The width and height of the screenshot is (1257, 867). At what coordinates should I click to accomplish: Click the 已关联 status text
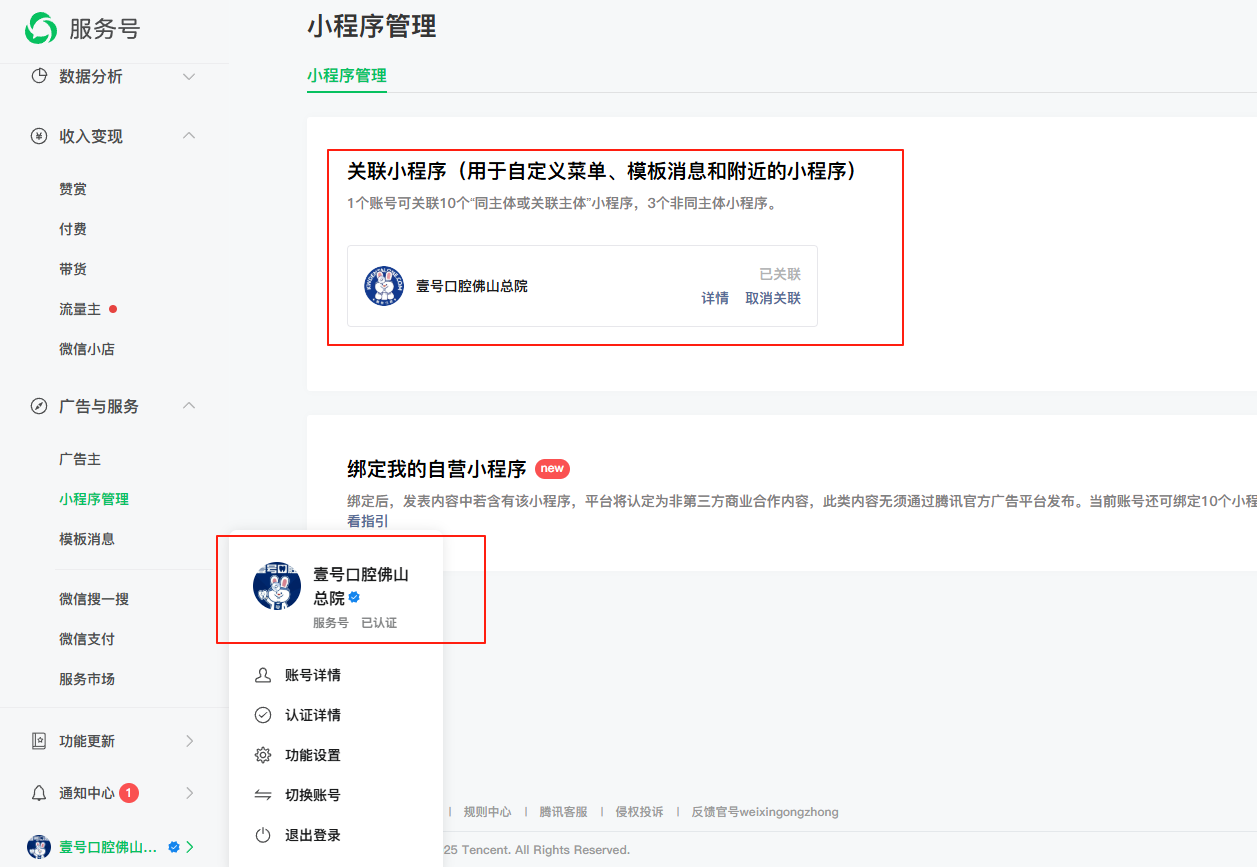coord(780,274)
